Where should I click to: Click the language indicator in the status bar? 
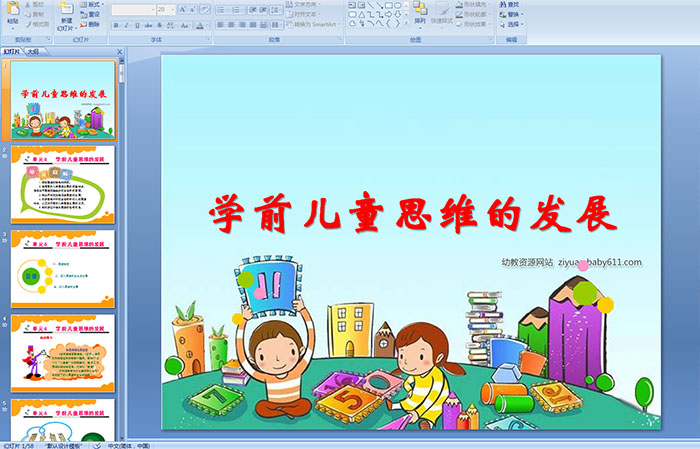coord(129,445)
